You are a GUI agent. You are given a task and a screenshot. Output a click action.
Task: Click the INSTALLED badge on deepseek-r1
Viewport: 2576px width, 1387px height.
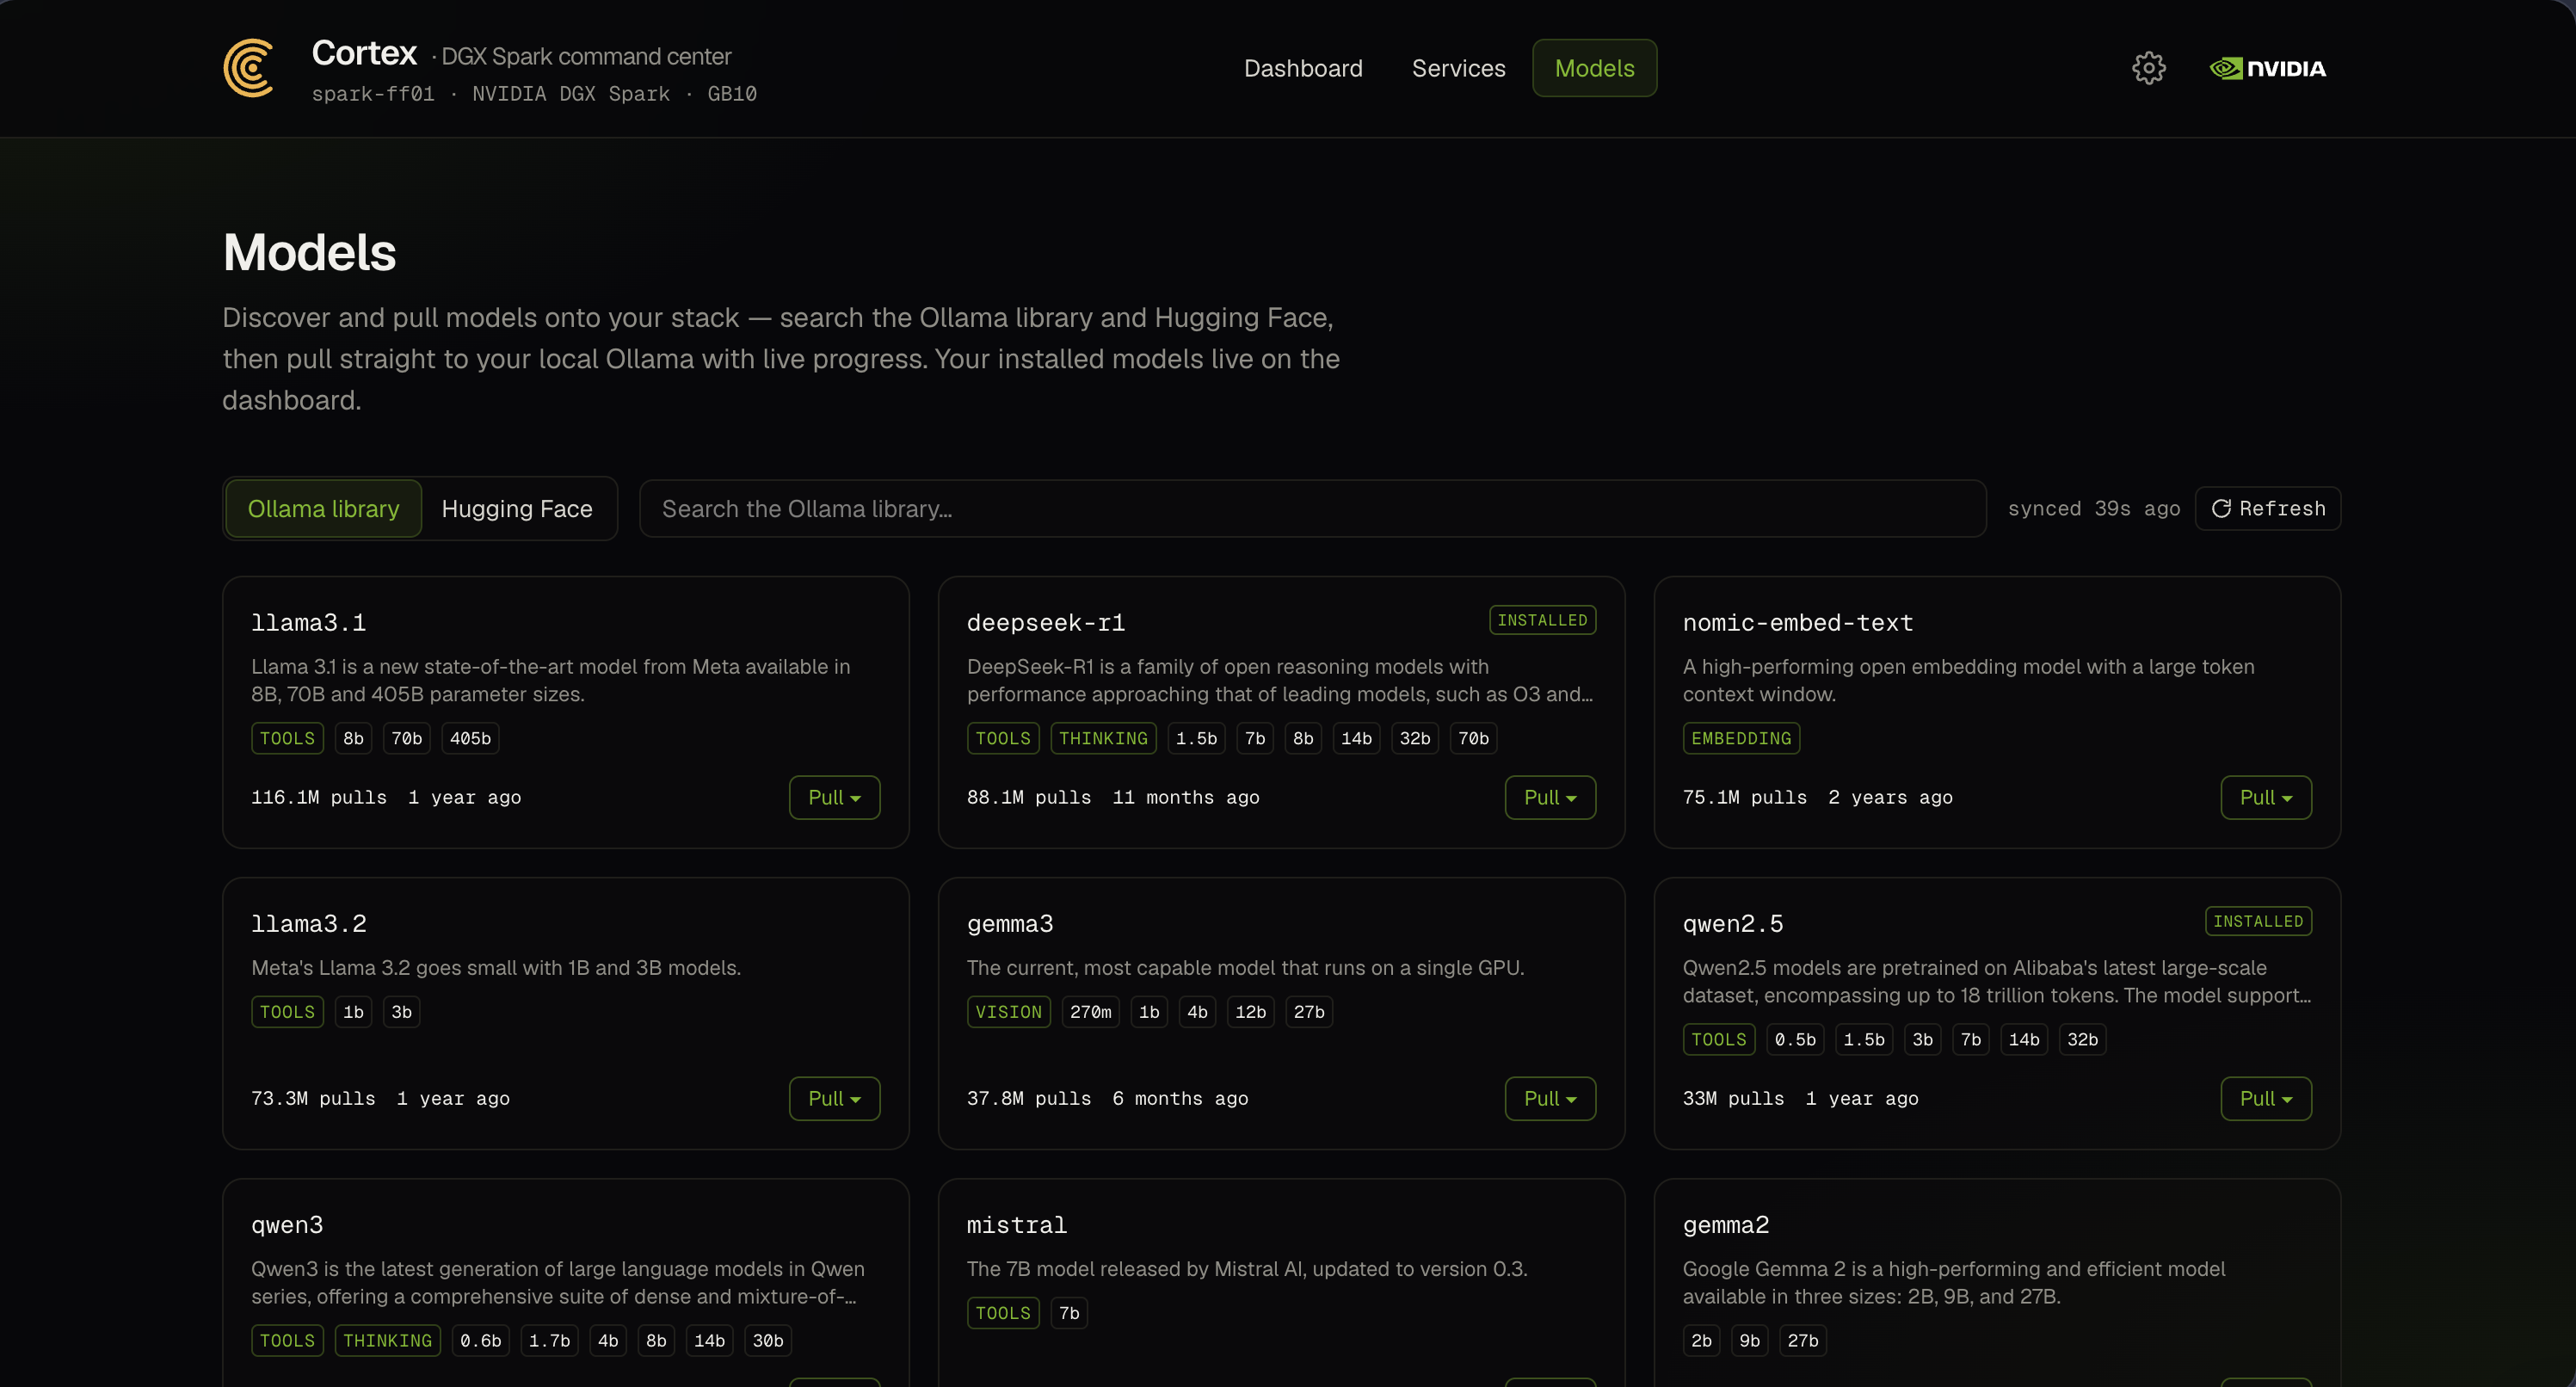pos(1542,620)
